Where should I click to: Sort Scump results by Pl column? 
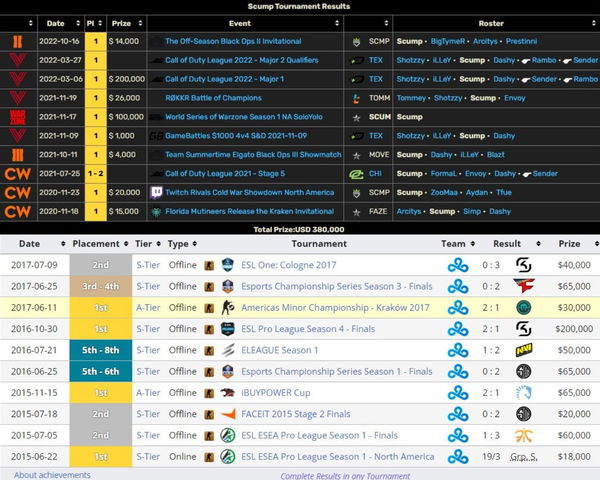click(x=100, y=23)
